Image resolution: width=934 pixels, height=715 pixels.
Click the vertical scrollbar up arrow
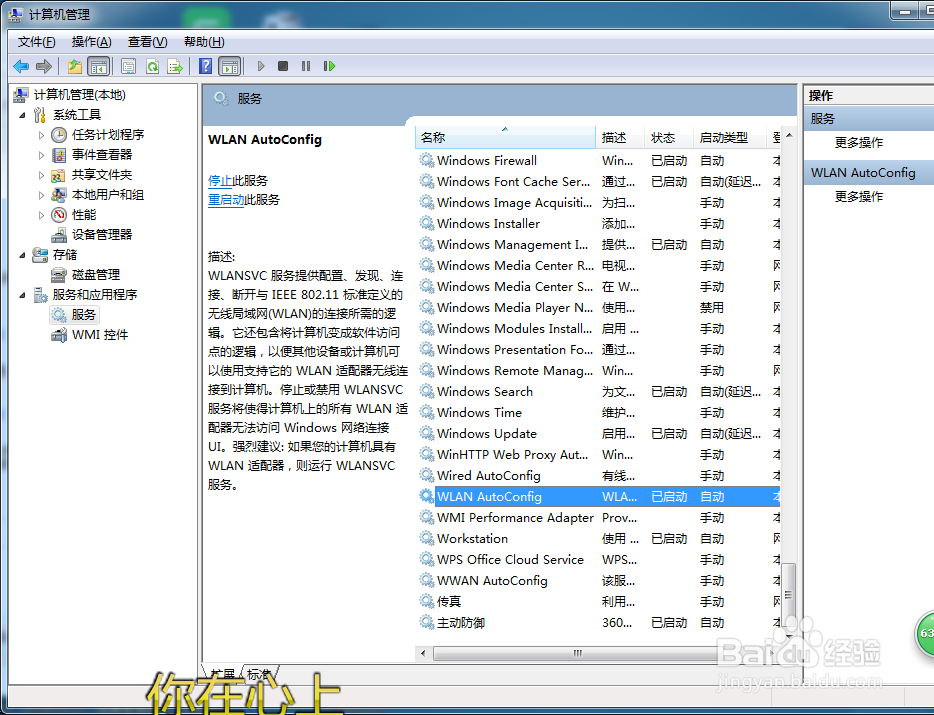click(789, 136)
